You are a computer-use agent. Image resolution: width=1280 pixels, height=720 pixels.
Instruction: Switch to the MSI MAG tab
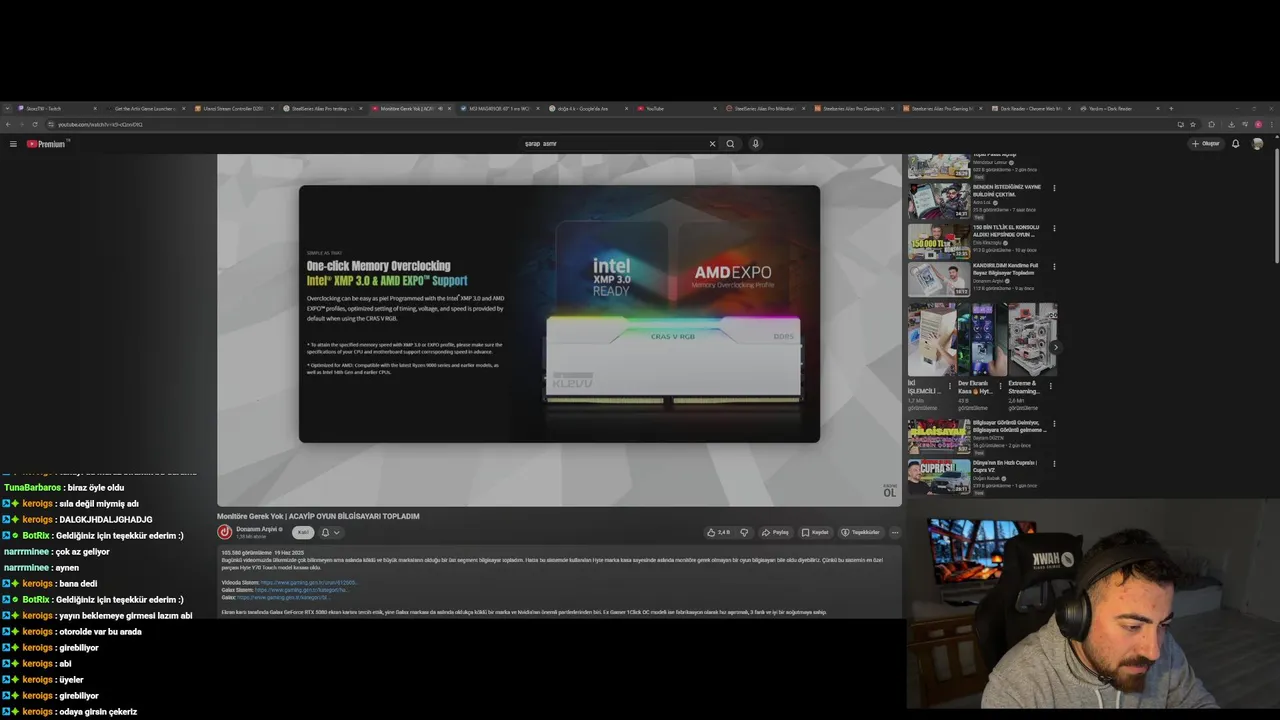coord(498,108)
